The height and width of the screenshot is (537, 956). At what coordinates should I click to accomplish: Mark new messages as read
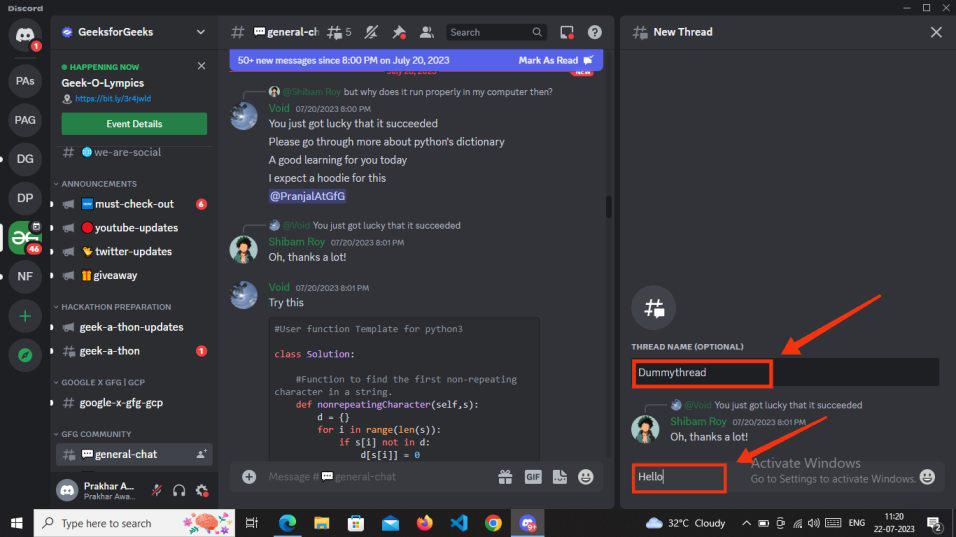(x=555, y=60)
